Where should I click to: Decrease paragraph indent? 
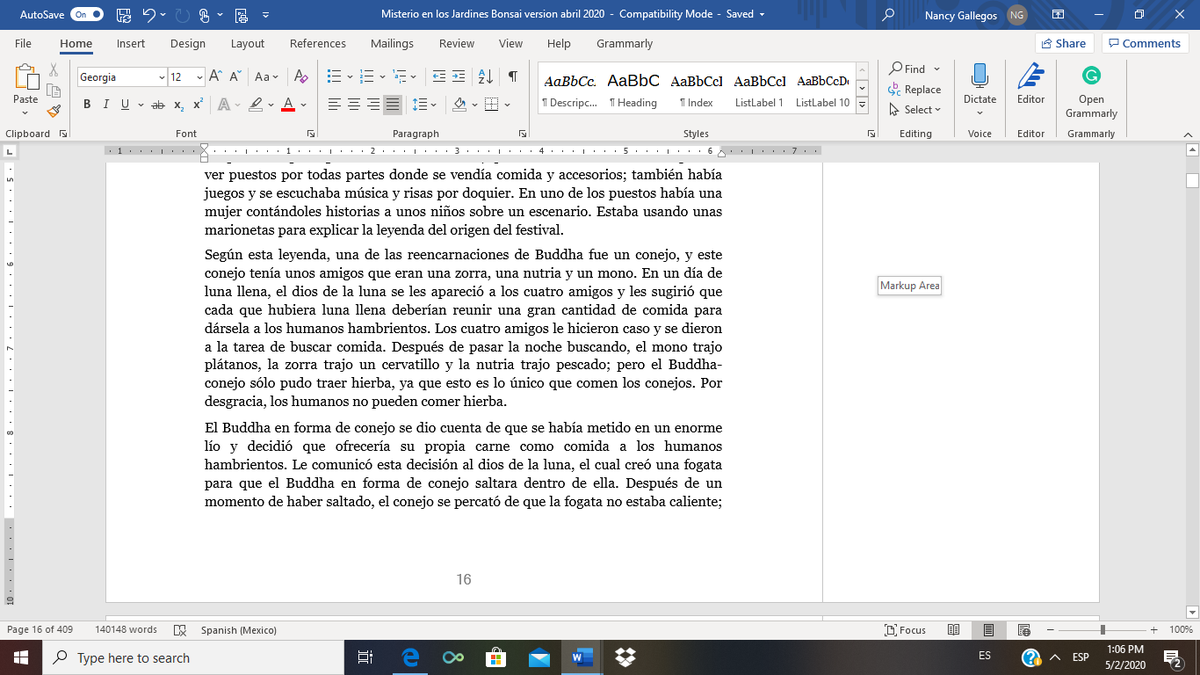click(438, 77)
